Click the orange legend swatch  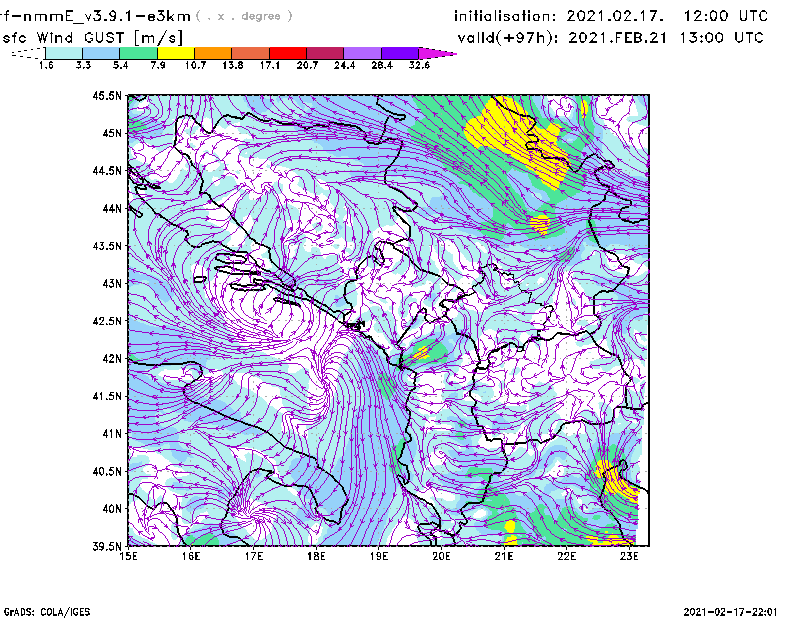(213, 53)
